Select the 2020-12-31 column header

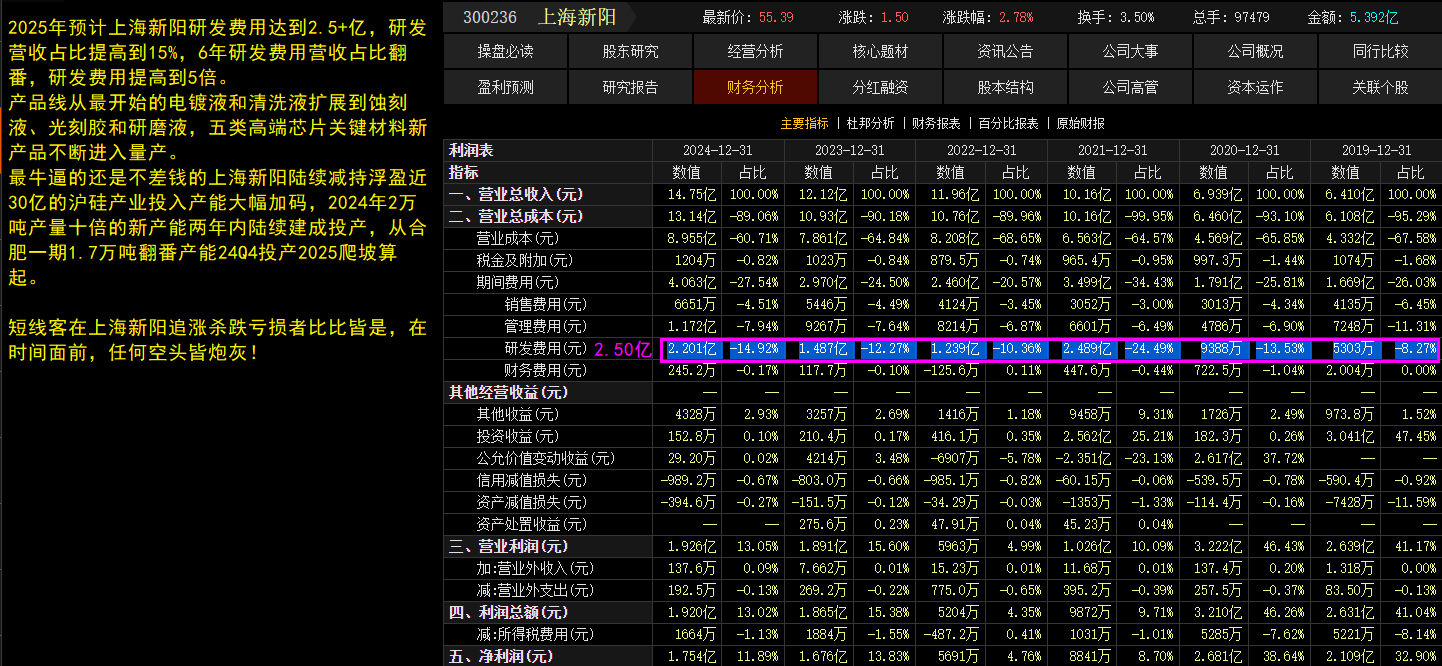click(x=1244, y=150)
